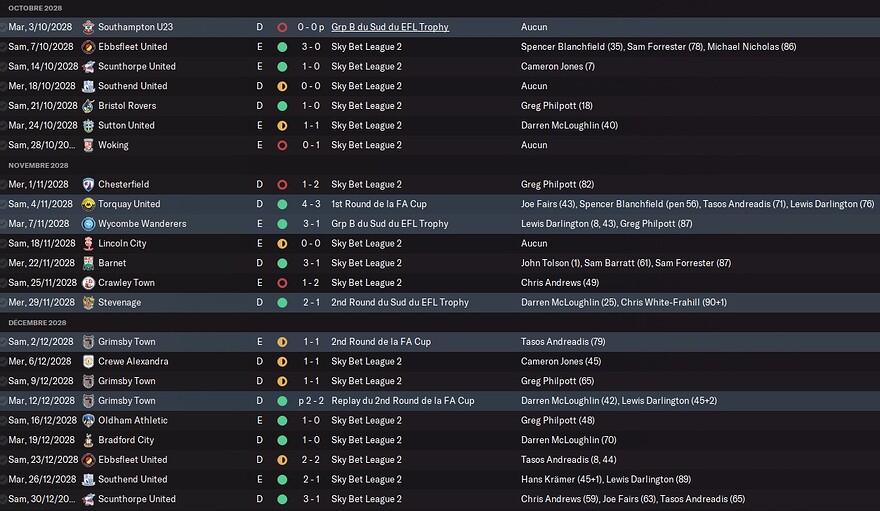Click the Torquay United club badge
Screen dimensions: 880x511
pyautogui.click(x=88, y=204)
